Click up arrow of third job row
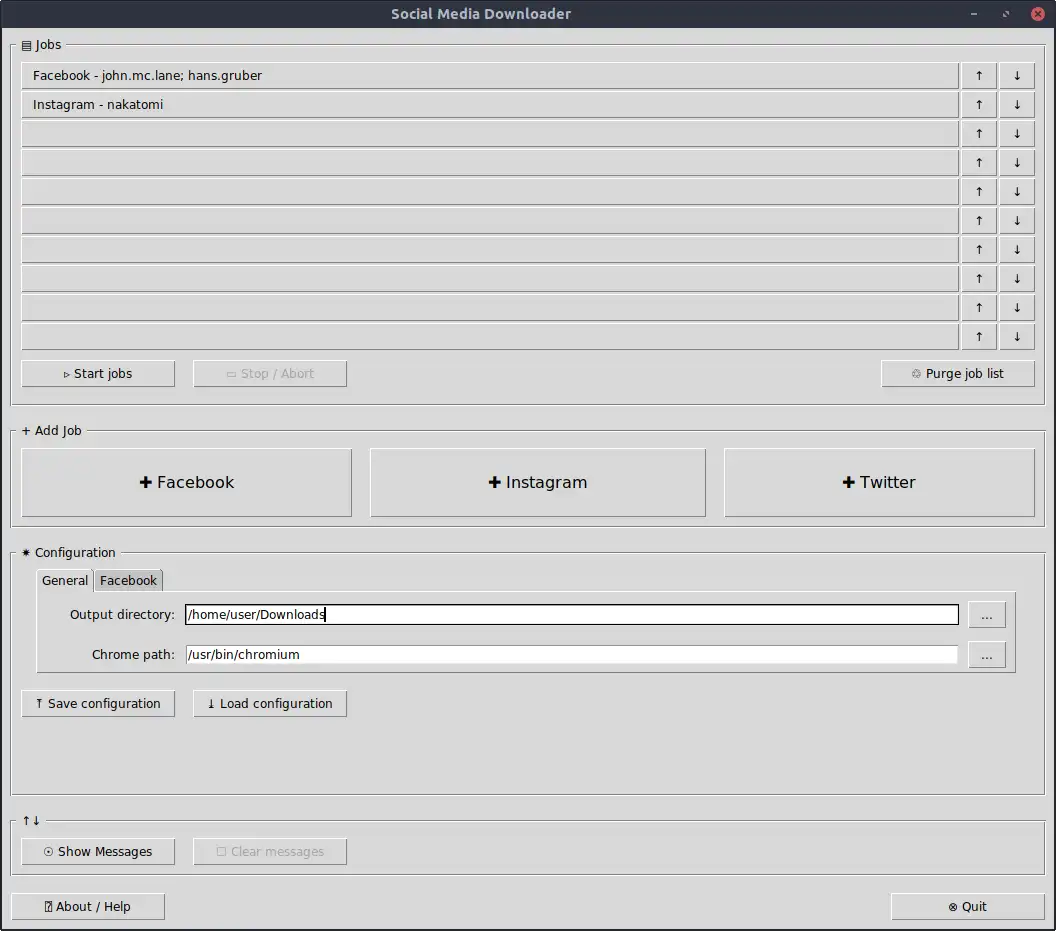The height and width of the screenshot is (931, 1056). coord(979,133)
